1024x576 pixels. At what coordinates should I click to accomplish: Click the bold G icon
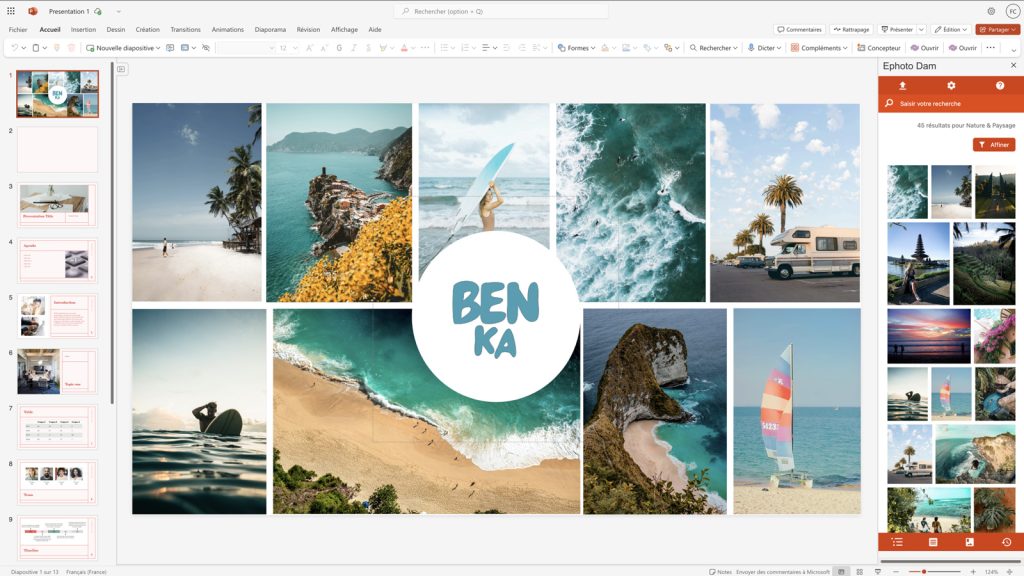pos(339,48)
